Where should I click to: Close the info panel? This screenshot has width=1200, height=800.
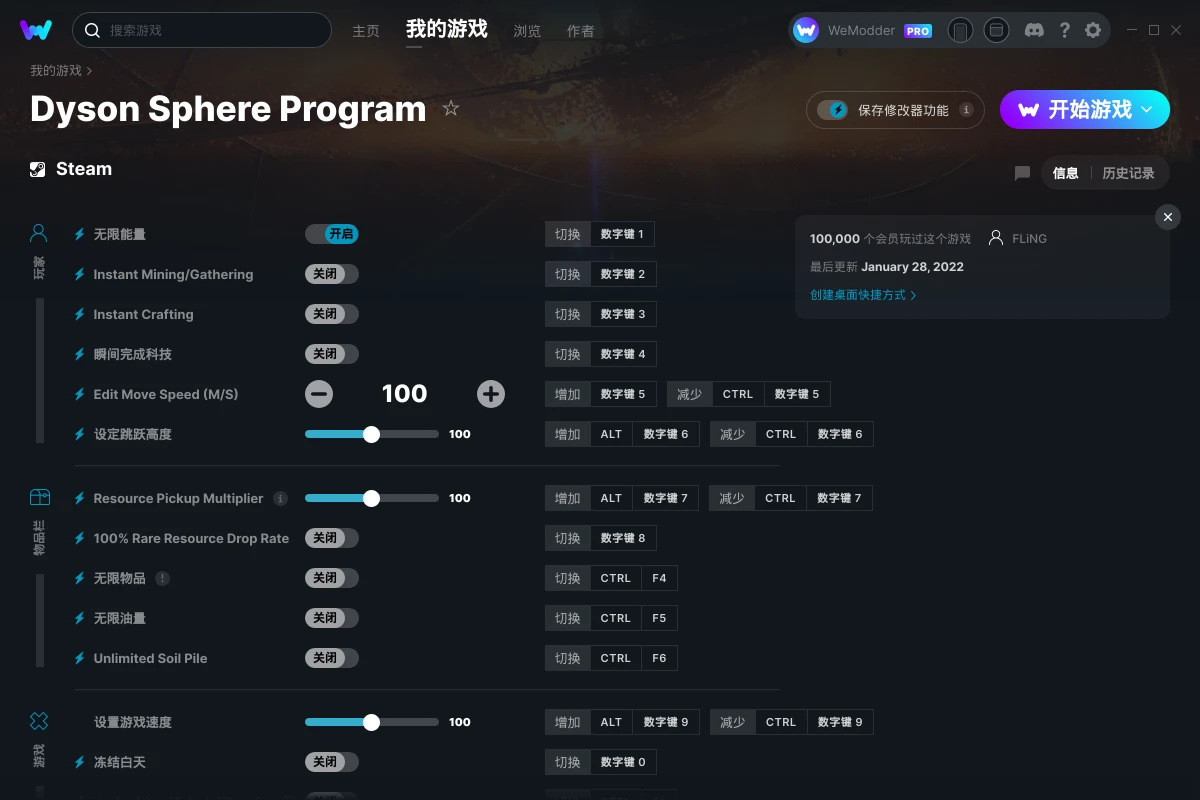click(1168, 217)
